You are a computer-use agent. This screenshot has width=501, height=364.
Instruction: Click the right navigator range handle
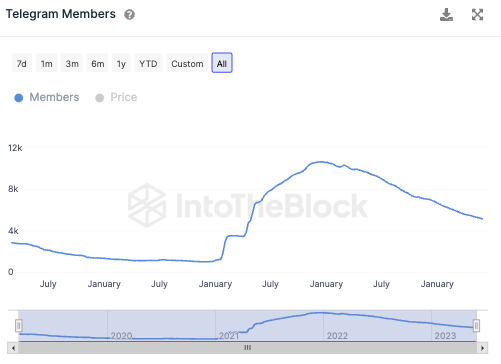tap(476, 326)
